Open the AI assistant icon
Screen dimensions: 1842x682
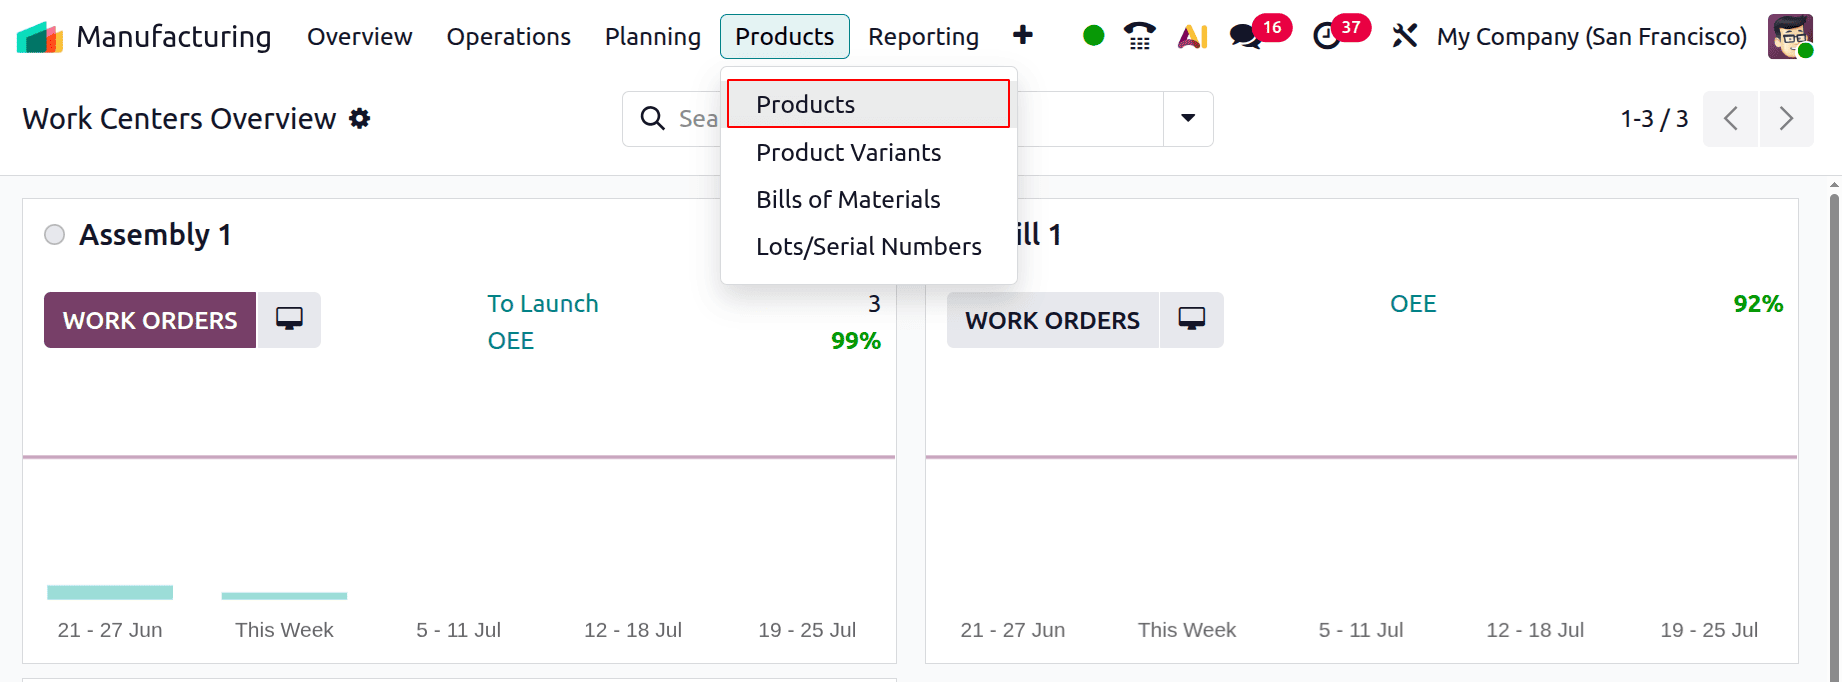pos(1192,36)
